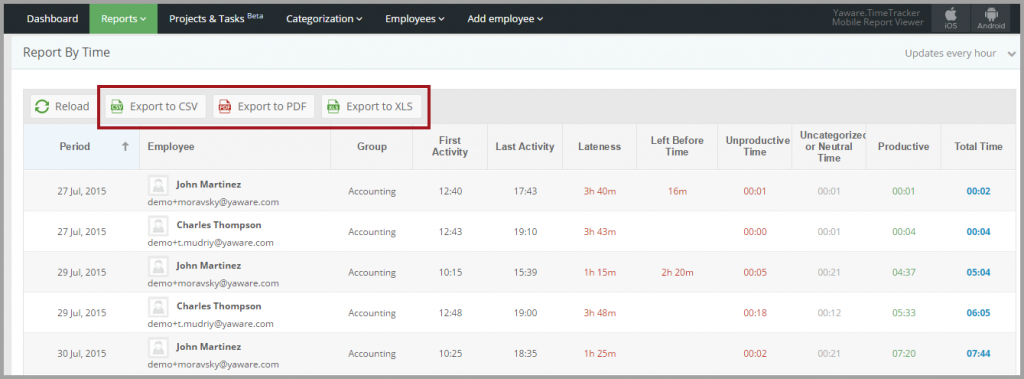
Task: Go to the Dashboard tab
Action: coord(52,19)
